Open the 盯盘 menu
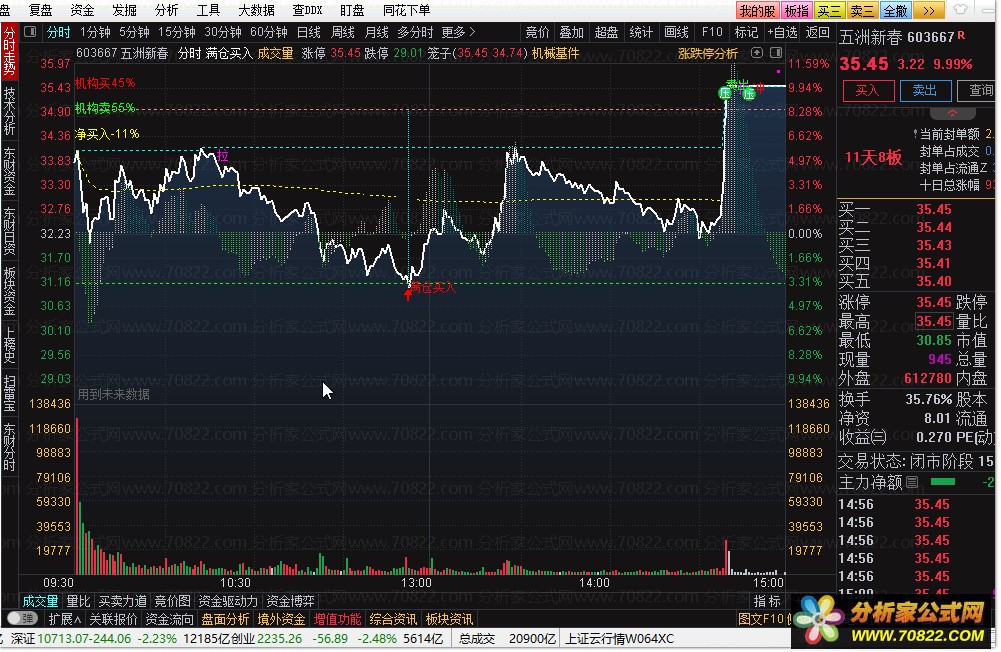 [x=352, y=10]
